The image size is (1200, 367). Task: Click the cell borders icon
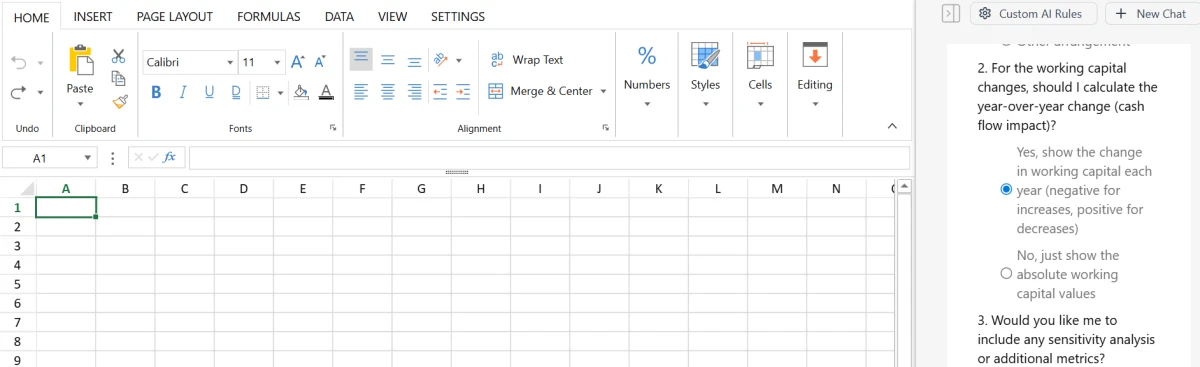coord(263,92)
